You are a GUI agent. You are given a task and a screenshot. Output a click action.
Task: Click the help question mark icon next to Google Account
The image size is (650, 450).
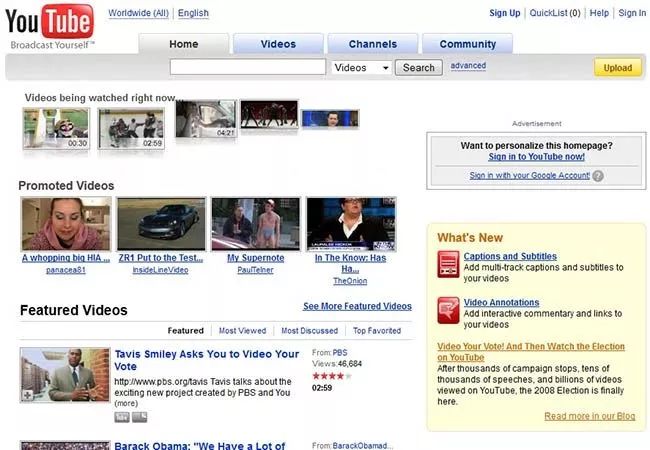click(598, 176)
